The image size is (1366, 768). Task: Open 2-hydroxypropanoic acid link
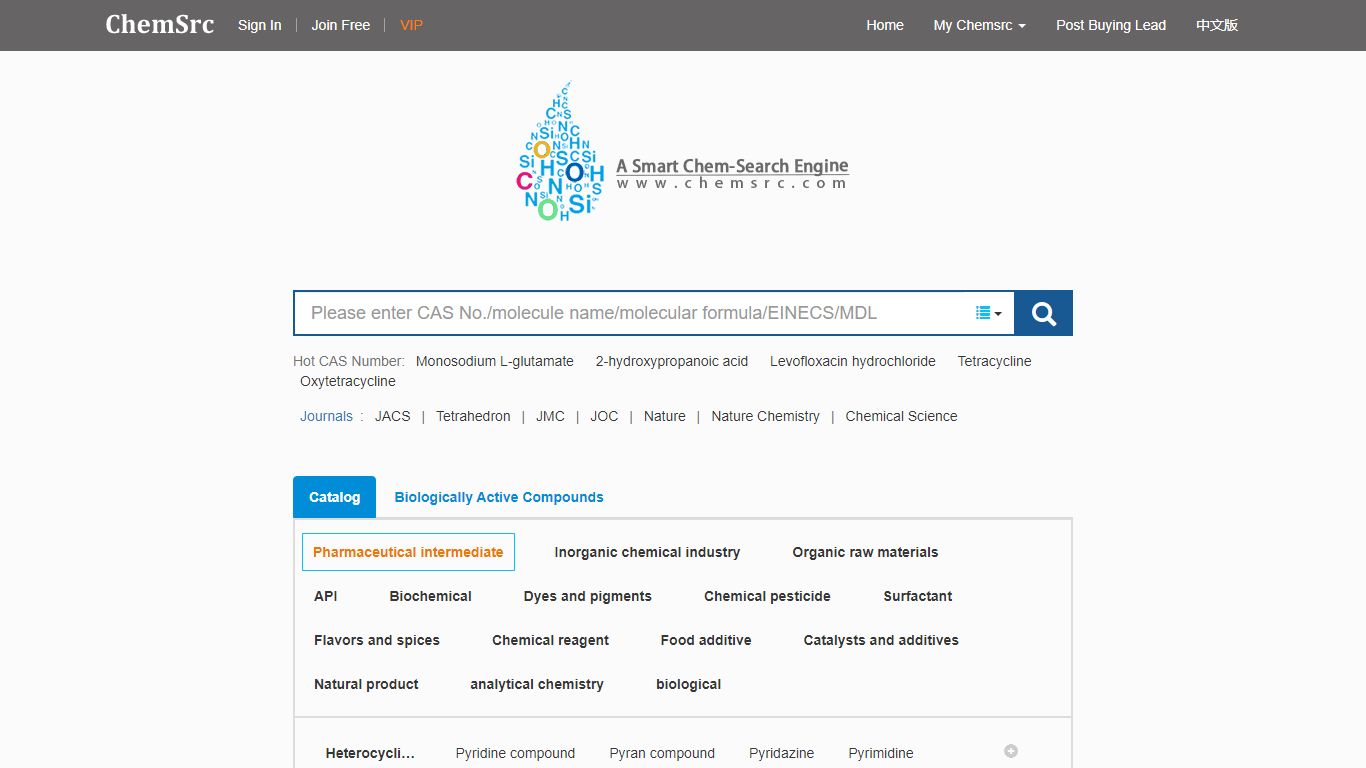(672, 361)
